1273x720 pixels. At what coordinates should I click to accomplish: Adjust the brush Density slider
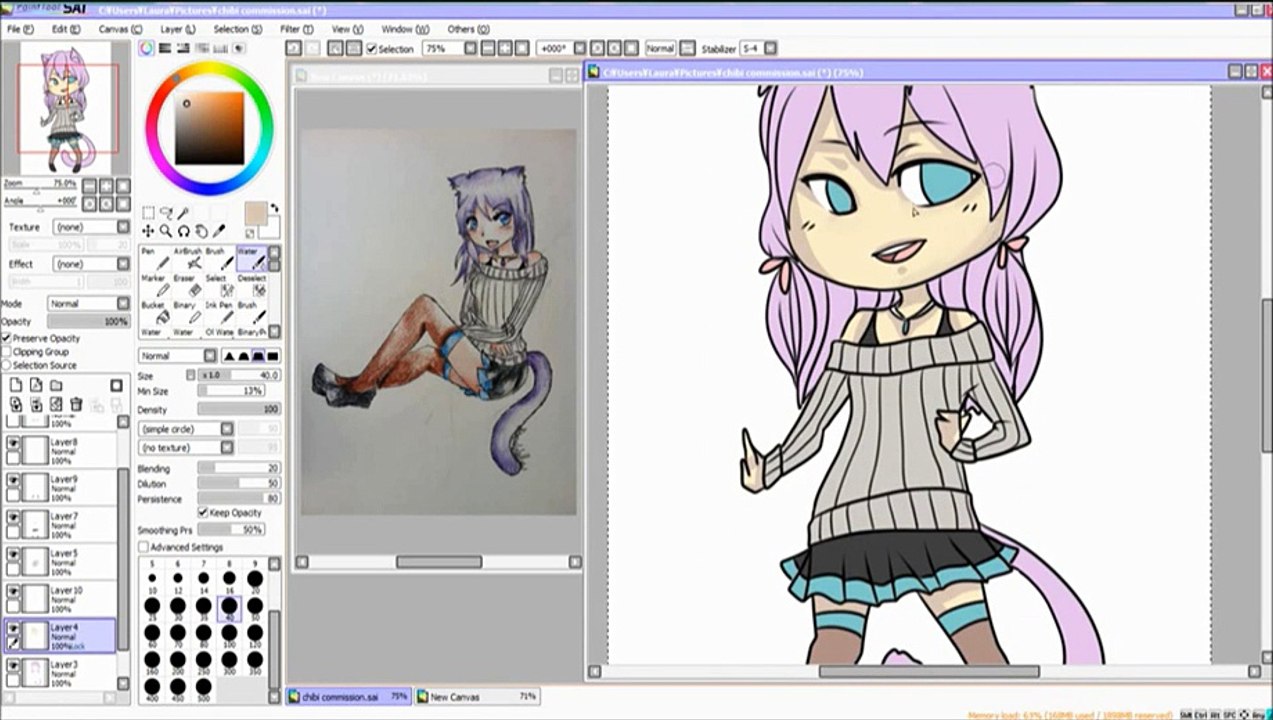tap(239, 410)
